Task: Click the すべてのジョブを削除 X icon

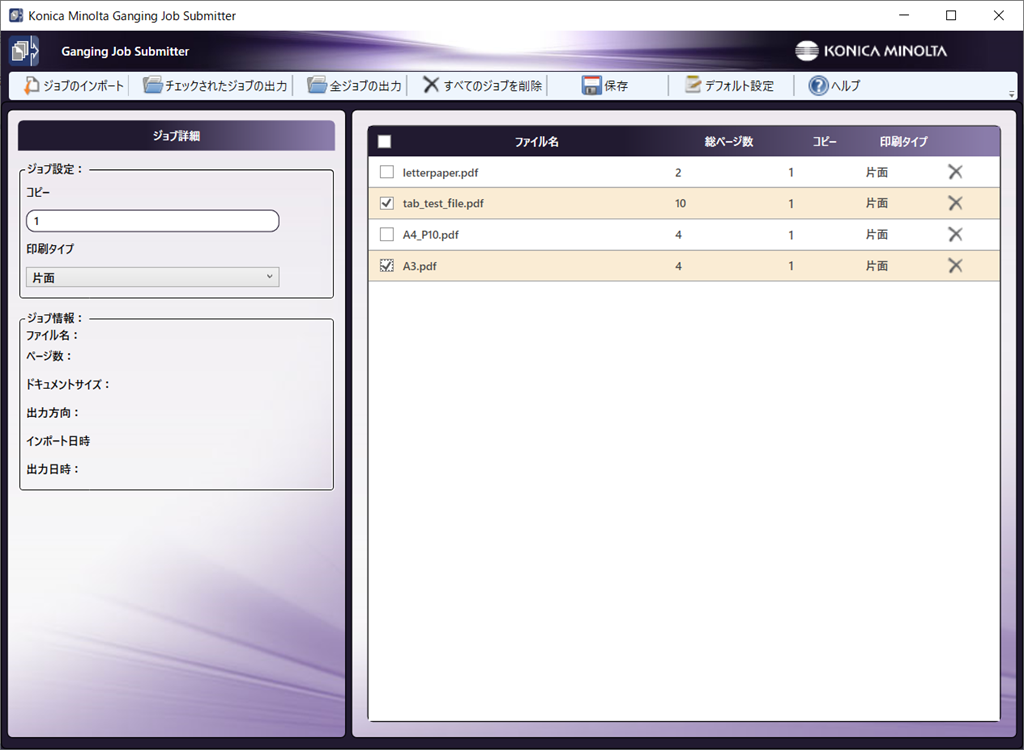Action: [x=430, y=85]
